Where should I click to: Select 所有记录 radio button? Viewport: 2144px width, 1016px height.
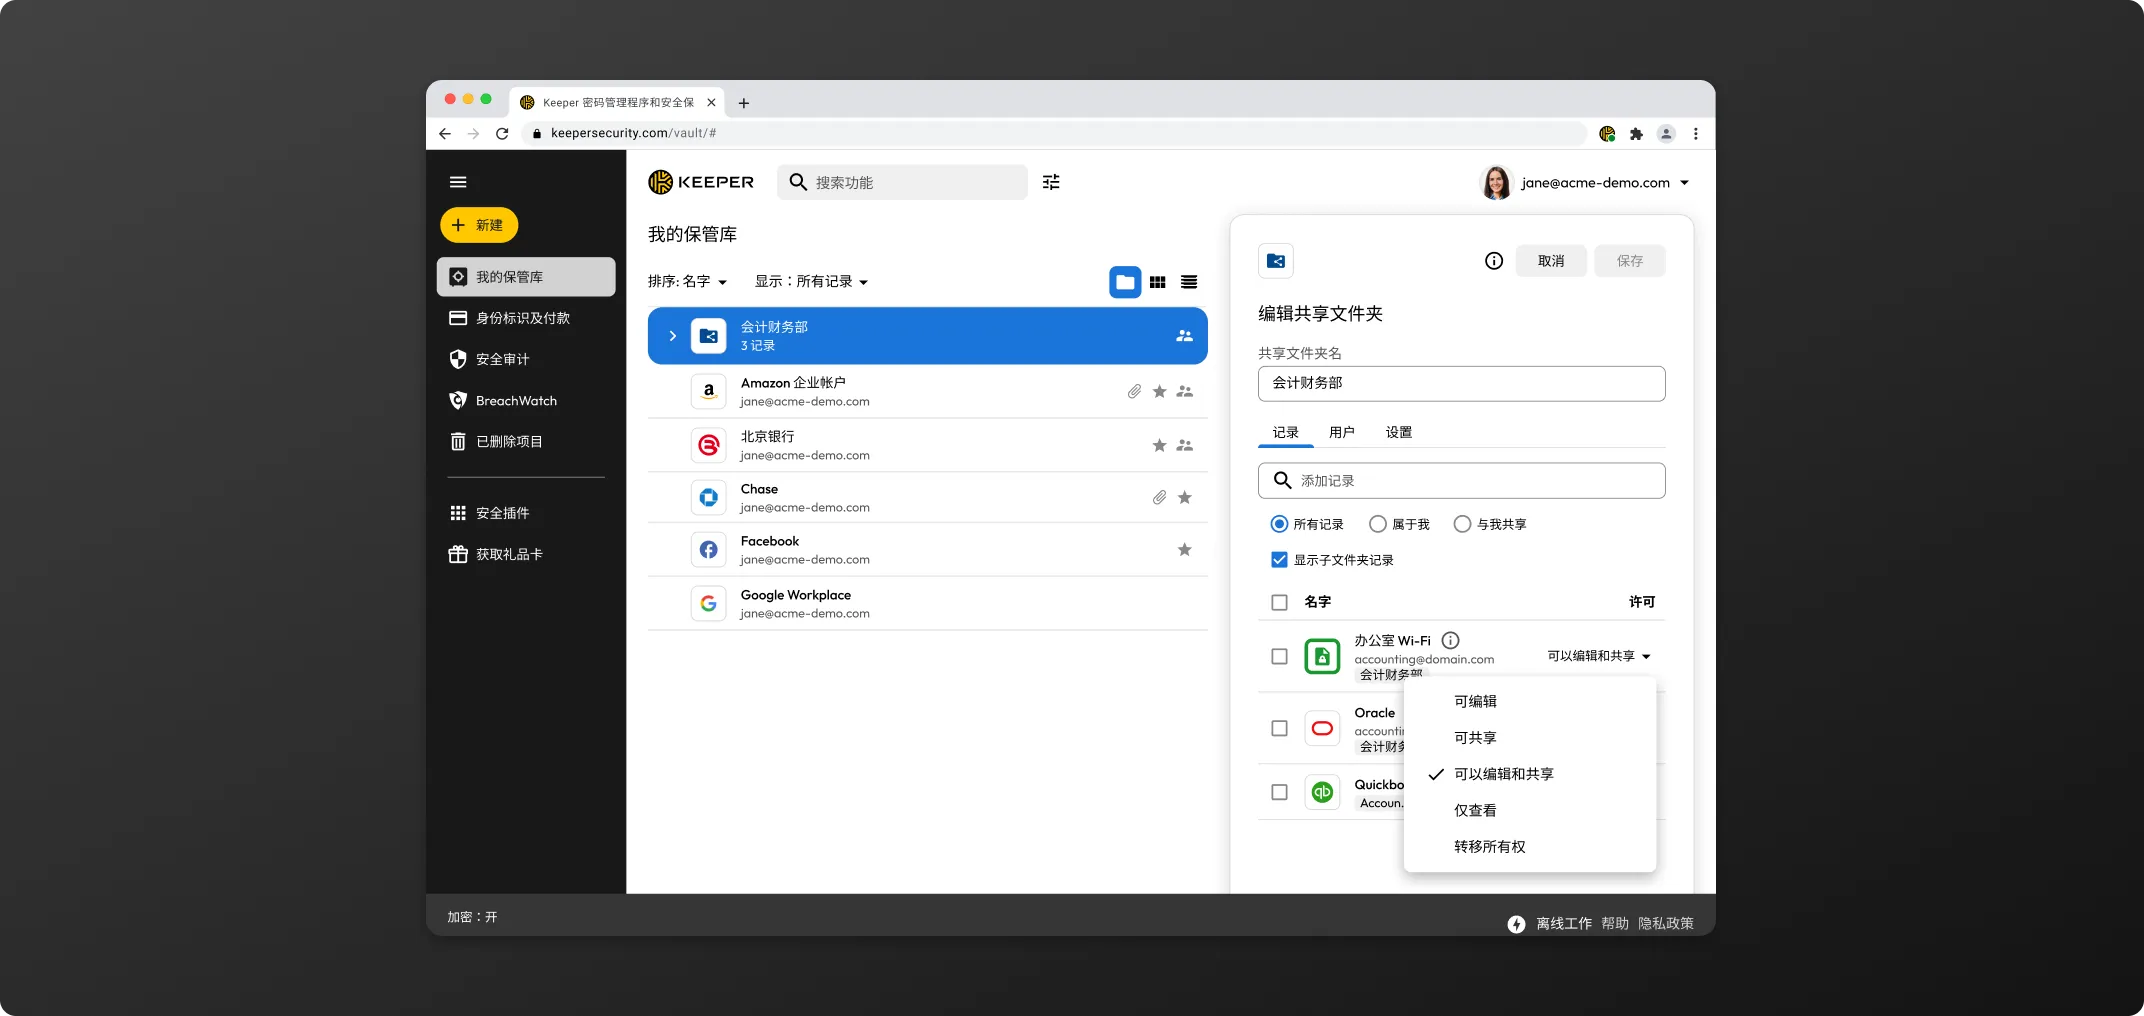click(1279, 524)
